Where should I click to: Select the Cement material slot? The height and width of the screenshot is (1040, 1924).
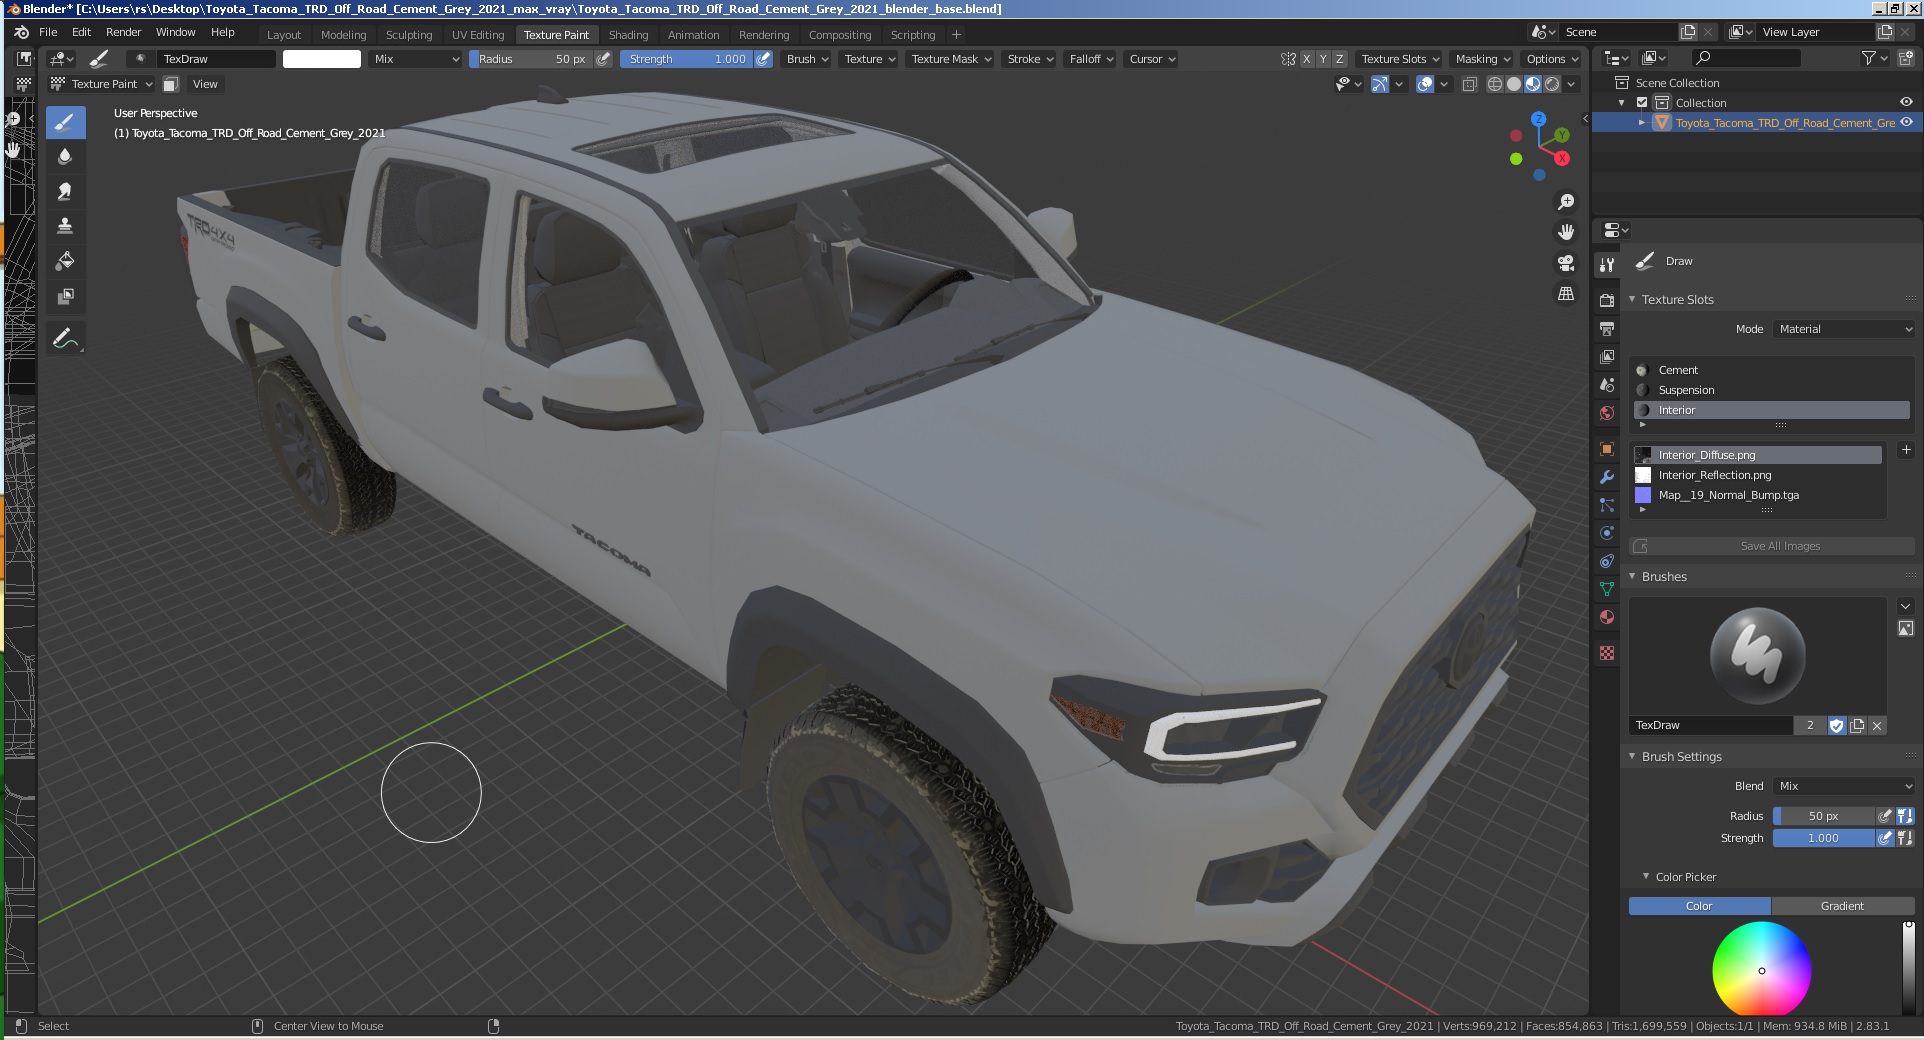pos(1772,370)
